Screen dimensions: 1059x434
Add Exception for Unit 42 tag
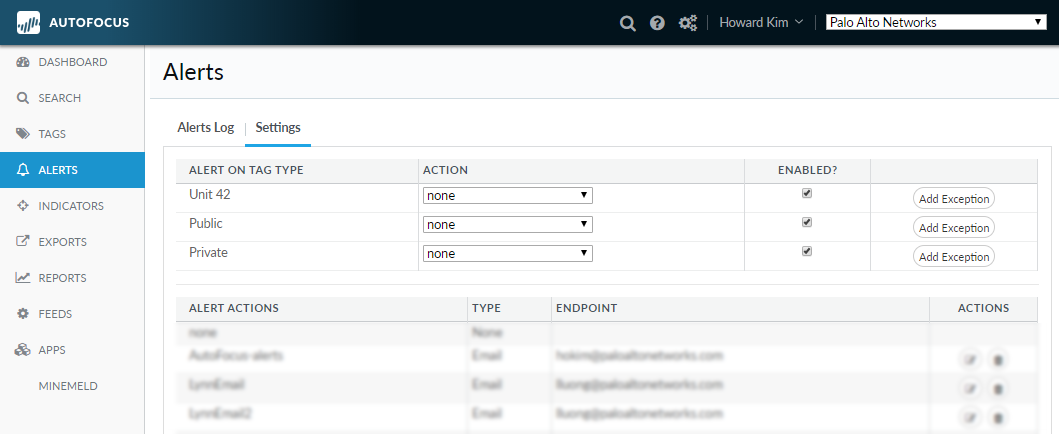pyautogui.click(x=953, y=199)
